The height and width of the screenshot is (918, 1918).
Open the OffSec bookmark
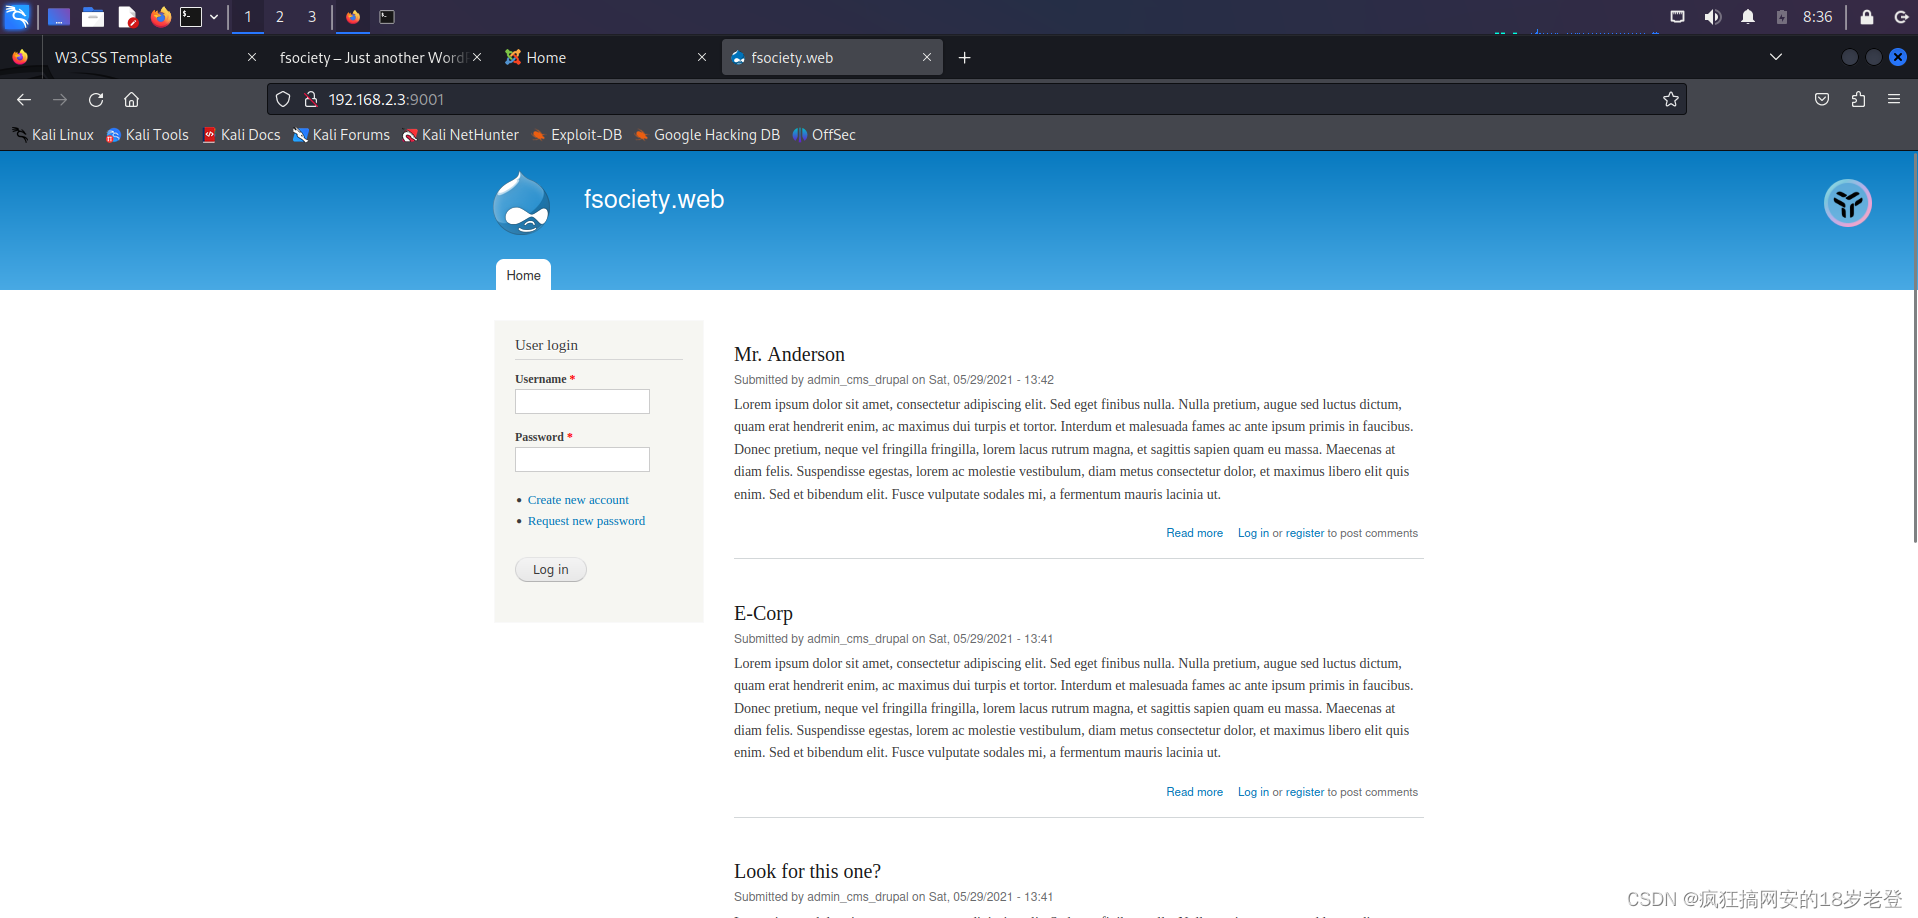(824, 135)
